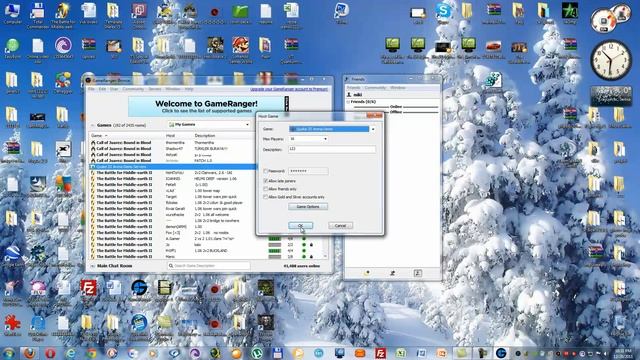Open Word from the taskbar
The image size is (640, 360).
[x=421, y=353]
